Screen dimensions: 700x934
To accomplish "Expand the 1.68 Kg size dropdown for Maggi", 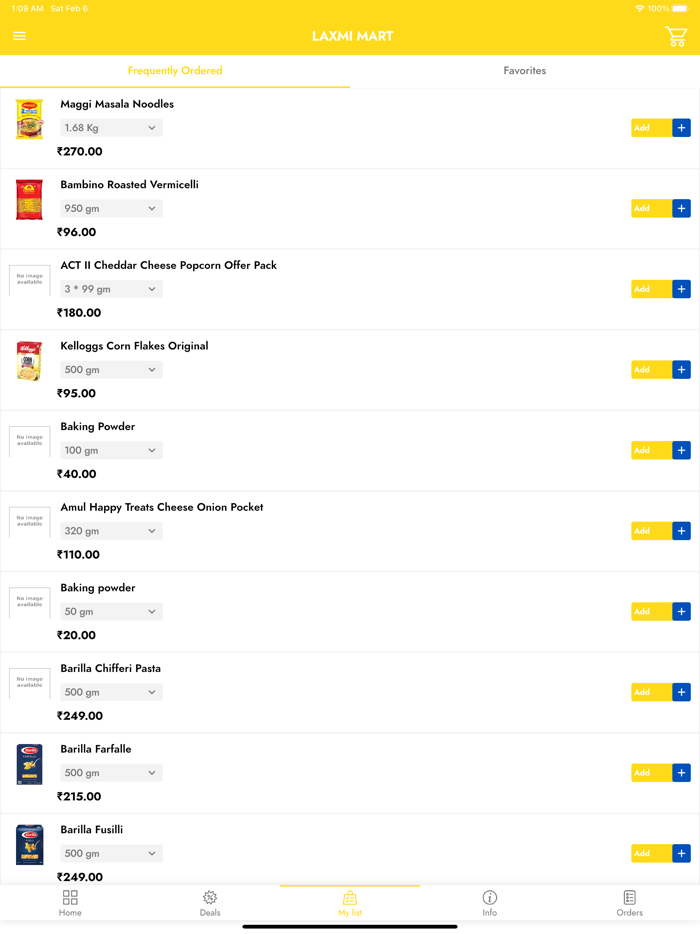I will tap(111, 128).
